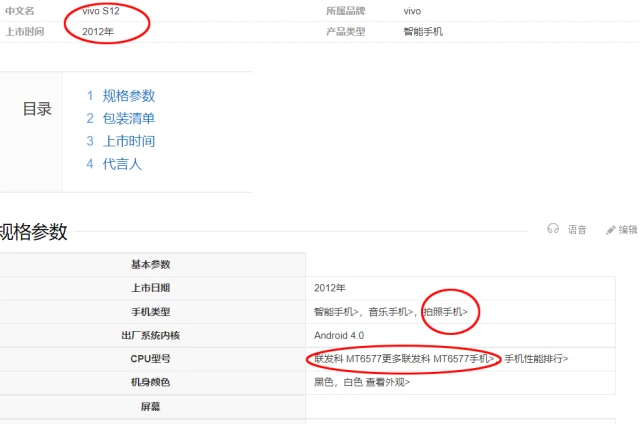Viewport: 641px width, 424px height.
Task: Select the vivo S12 name value
Action: tap(101, 11)
